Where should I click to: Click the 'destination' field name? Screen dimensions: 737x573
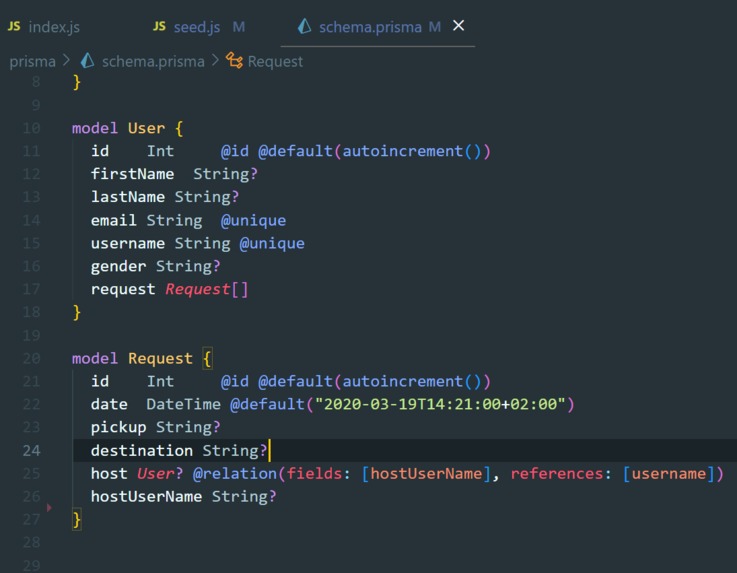(141, 450)
